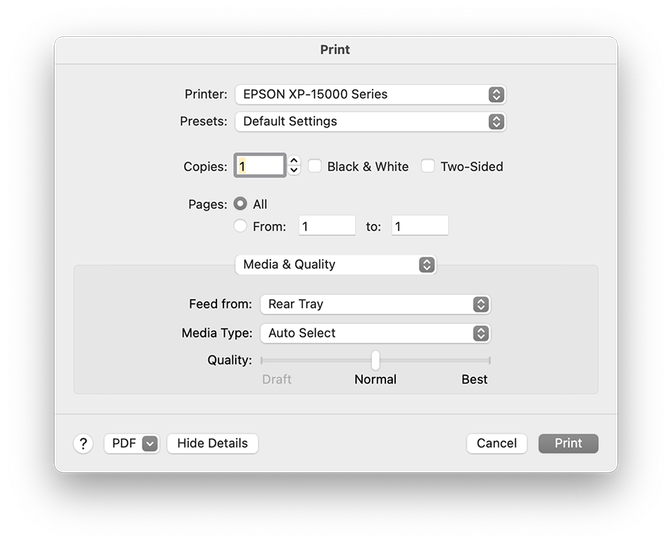Open the Printer dropdown for EPSON XP-15000
672x544 pixels.
(370, 94)
